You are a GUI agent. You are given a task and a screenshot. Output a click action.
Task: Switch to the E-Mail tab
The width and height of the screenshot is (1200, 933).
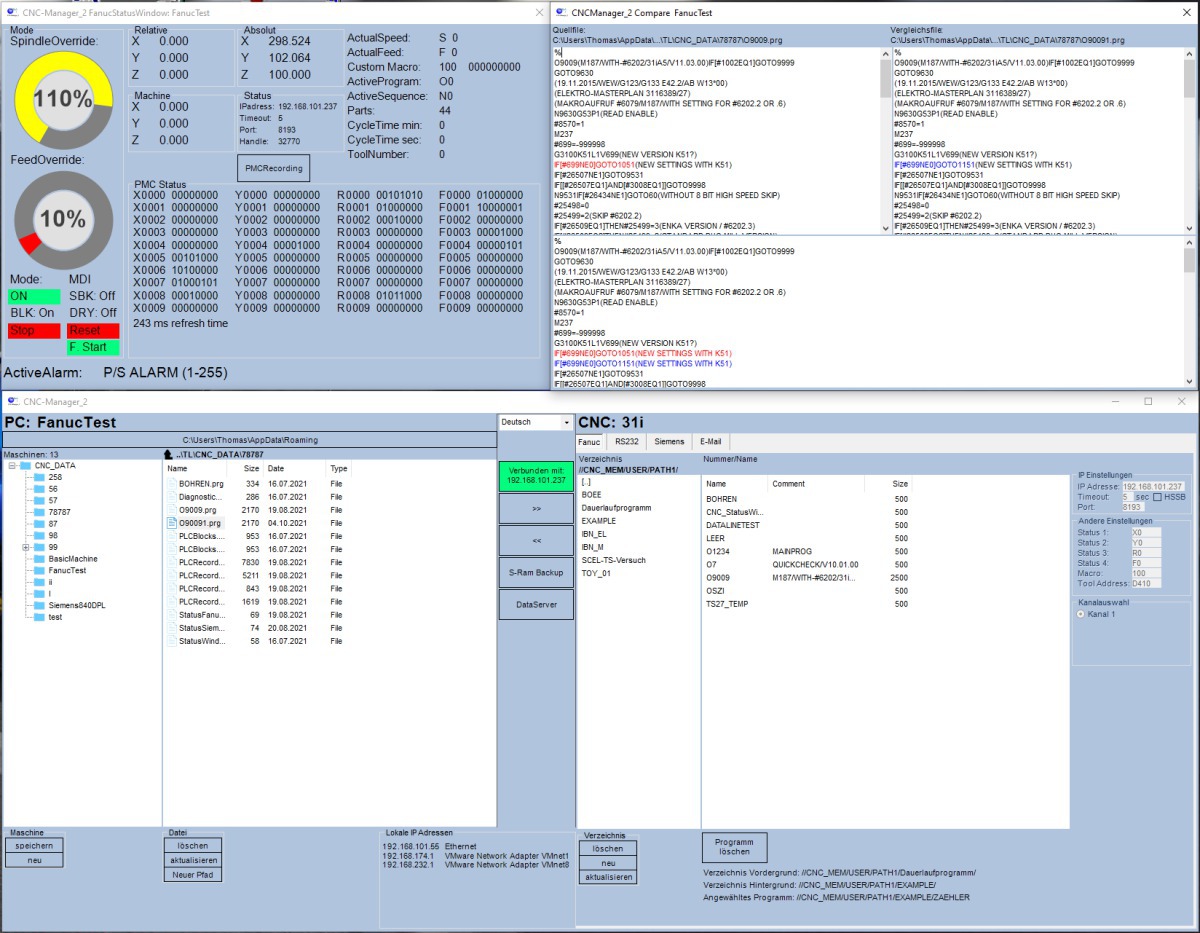coord(711,441)
